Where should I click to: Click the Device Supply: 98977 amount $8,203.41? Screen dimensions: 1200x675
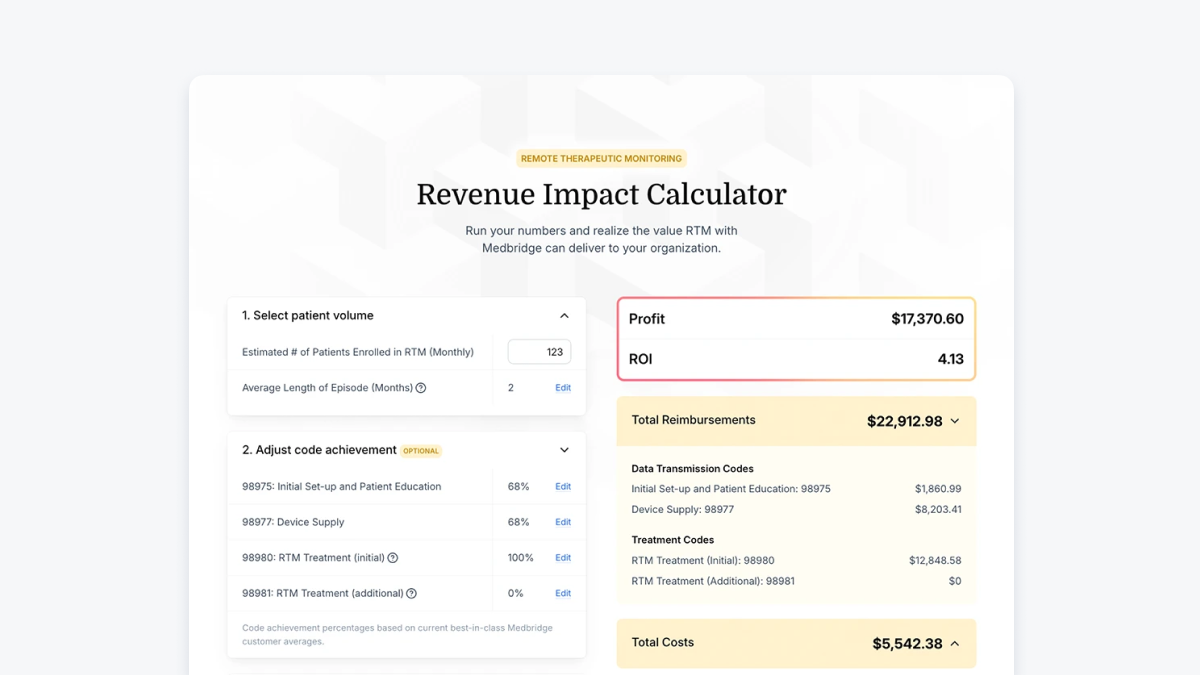[x=938, y=510]
